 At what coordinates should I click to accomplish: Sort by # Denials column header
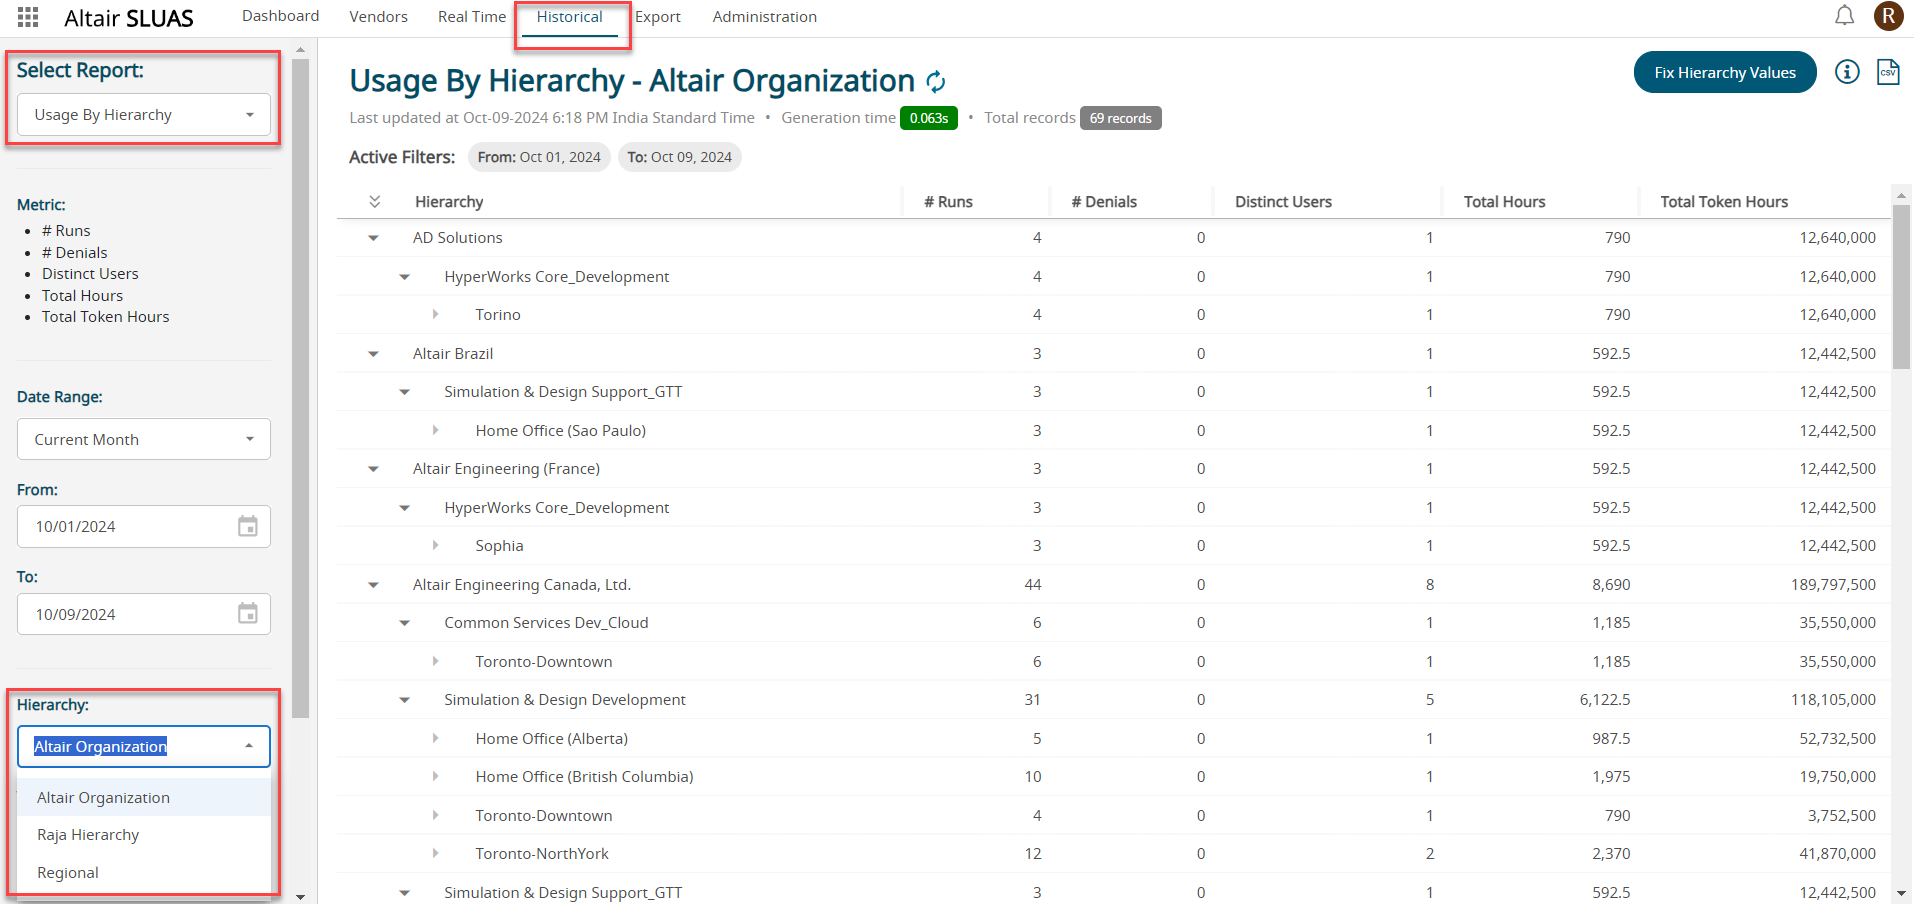click(1104, 202)
